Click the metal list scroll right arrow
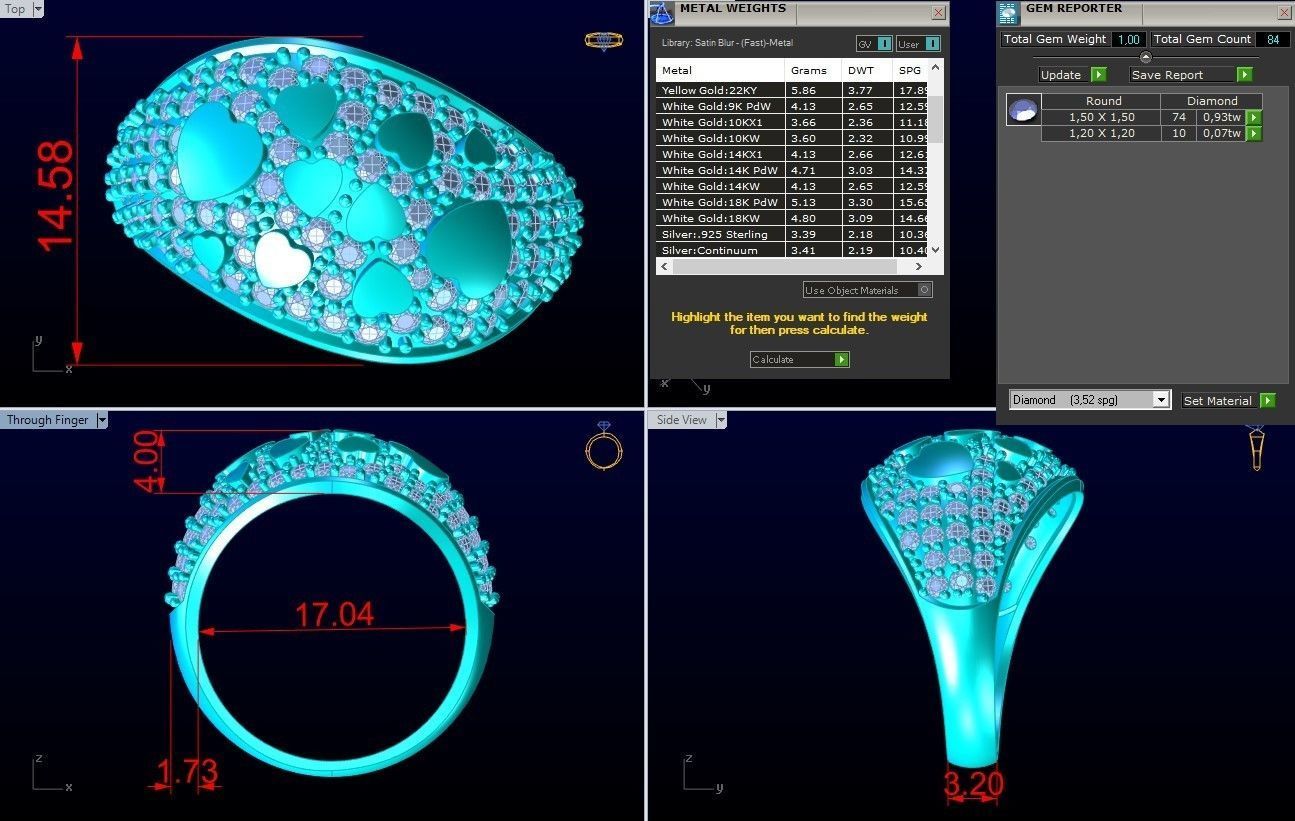This screenshot has height=821, width=1295. [x=920, y=266]
